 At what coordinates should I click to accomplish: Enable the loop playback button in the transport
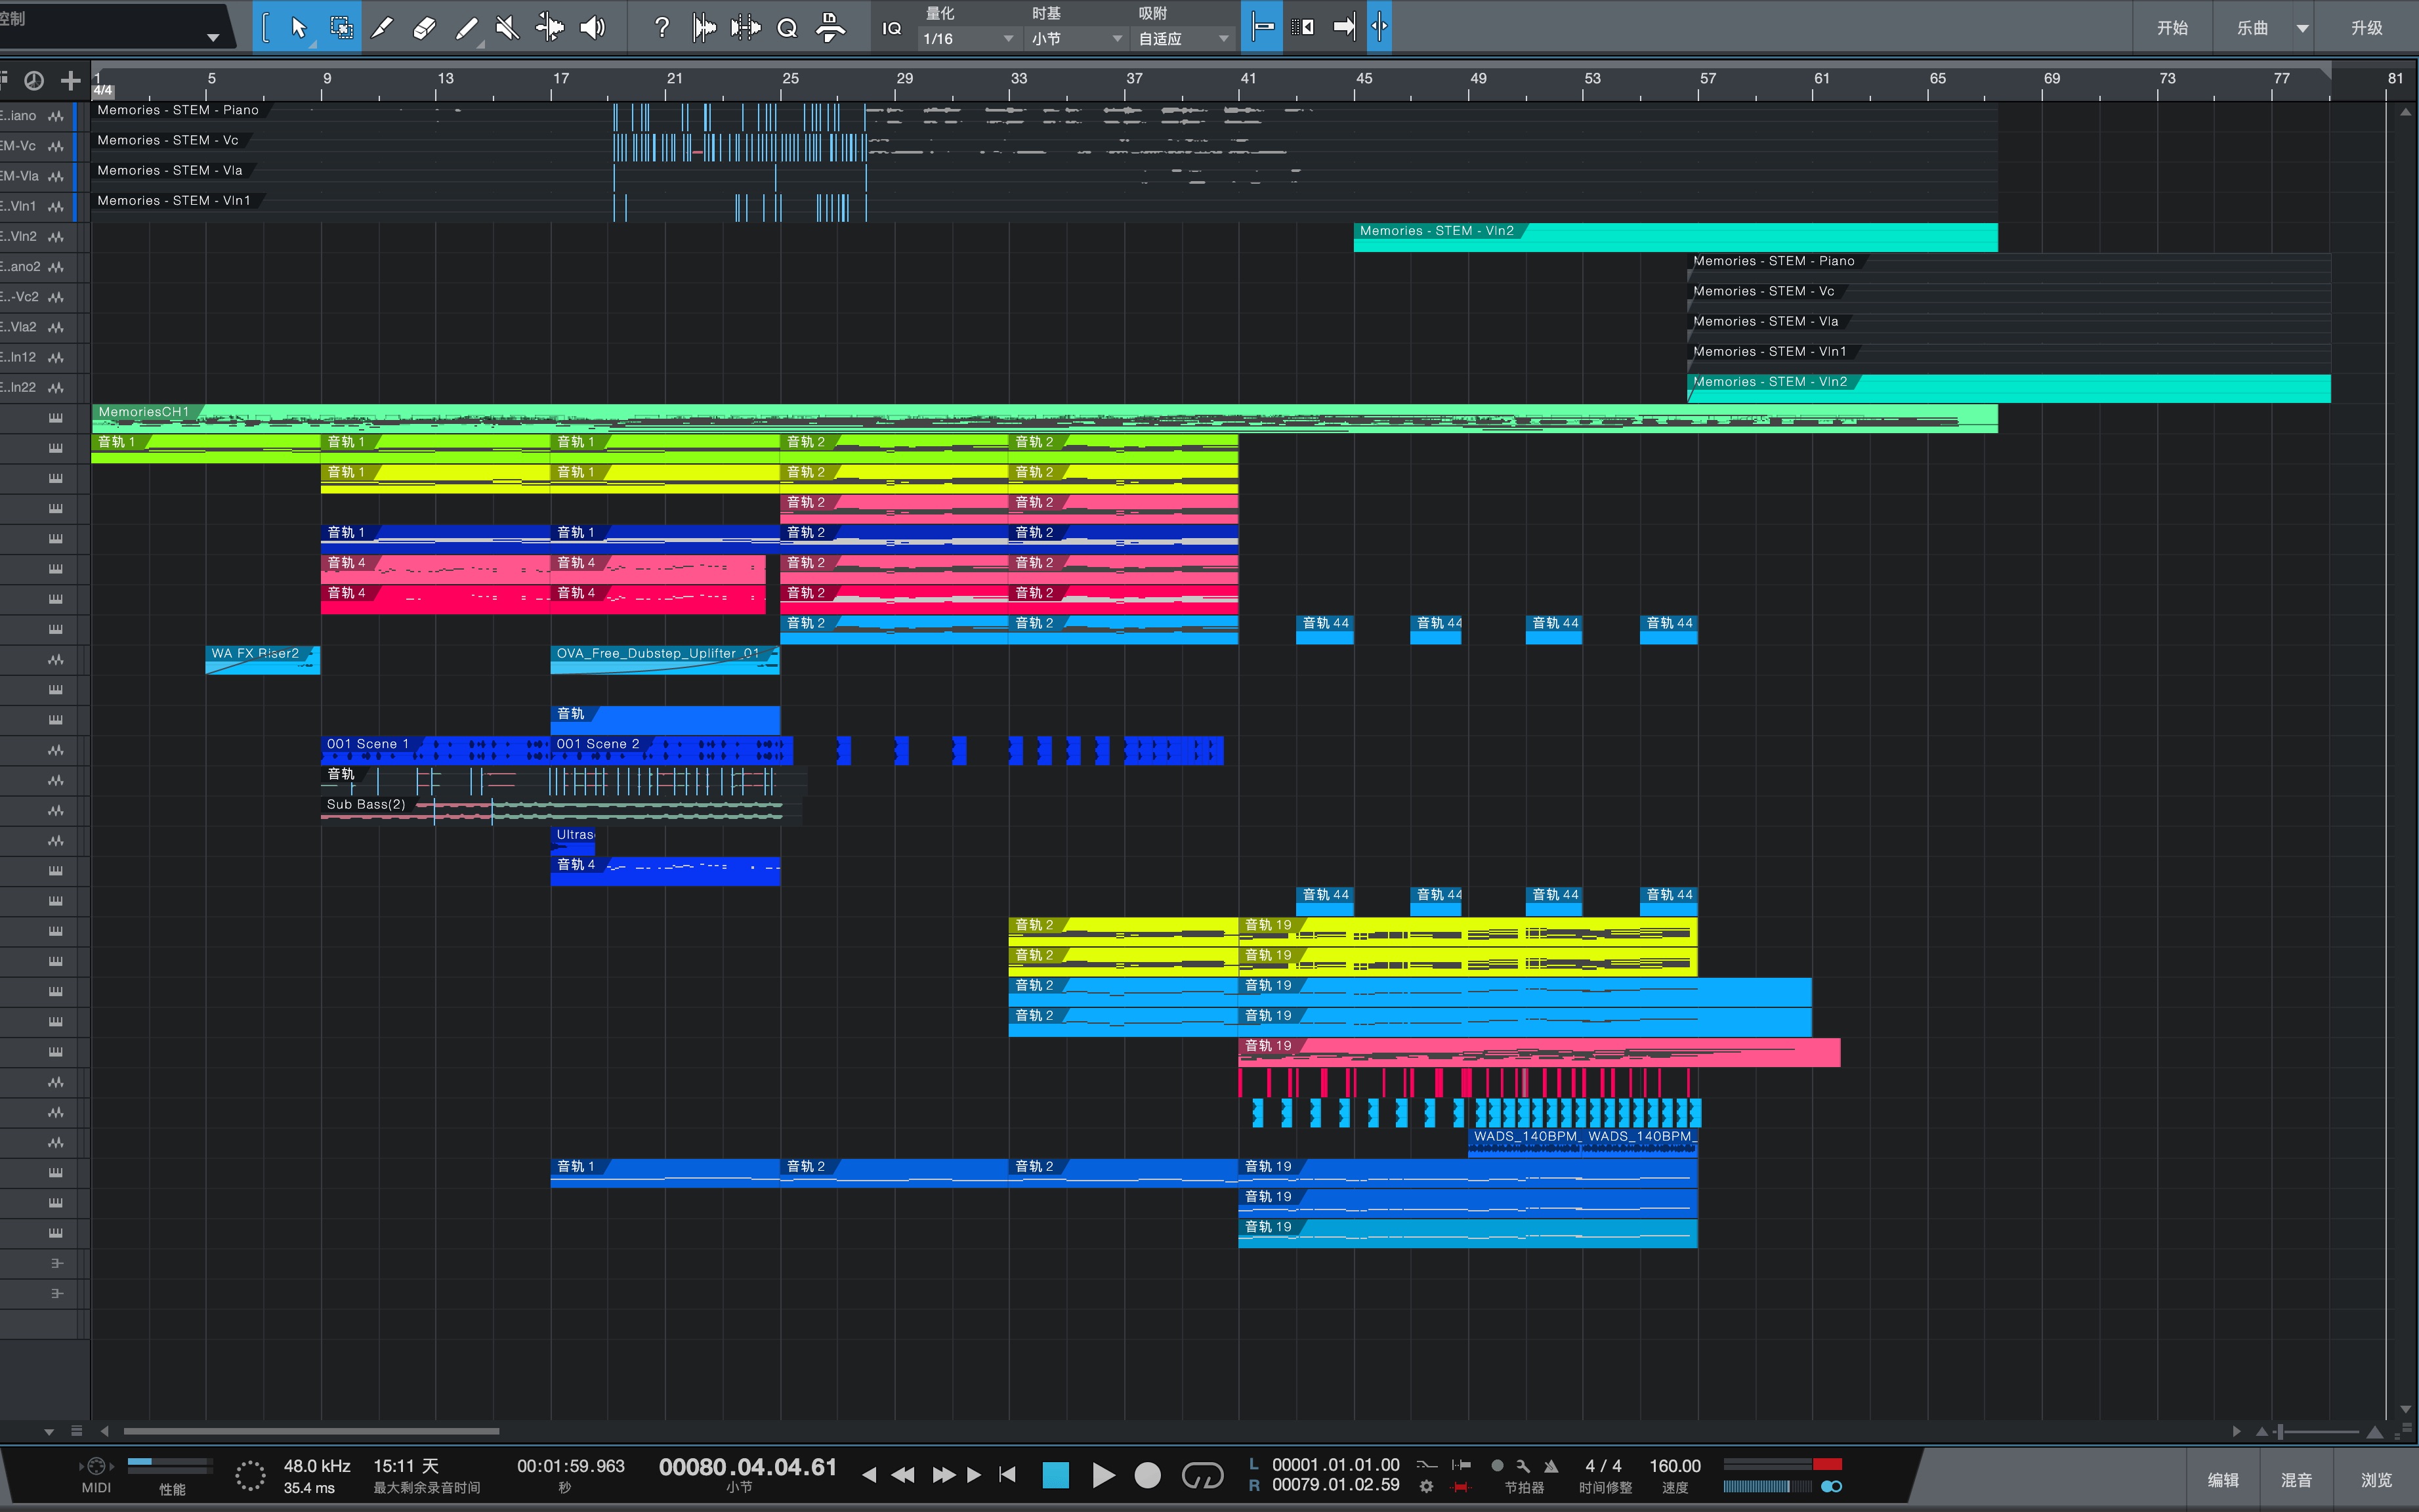pyautogui.click(x=1203, y=1475)
